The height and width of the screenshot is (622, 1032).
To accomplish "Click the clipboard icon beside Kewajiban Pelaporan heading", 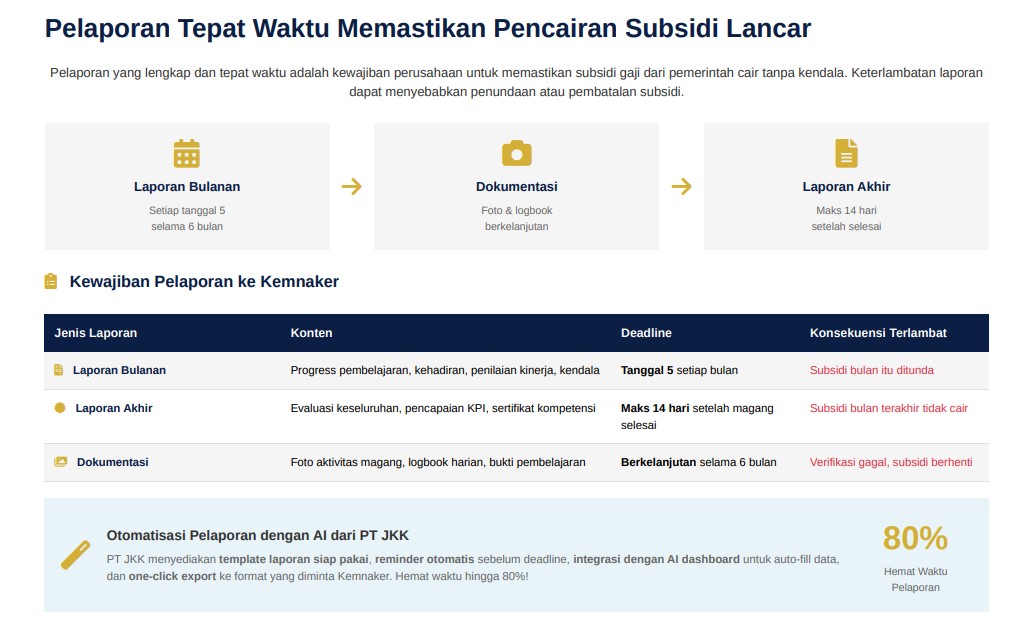I will point(51,282).
